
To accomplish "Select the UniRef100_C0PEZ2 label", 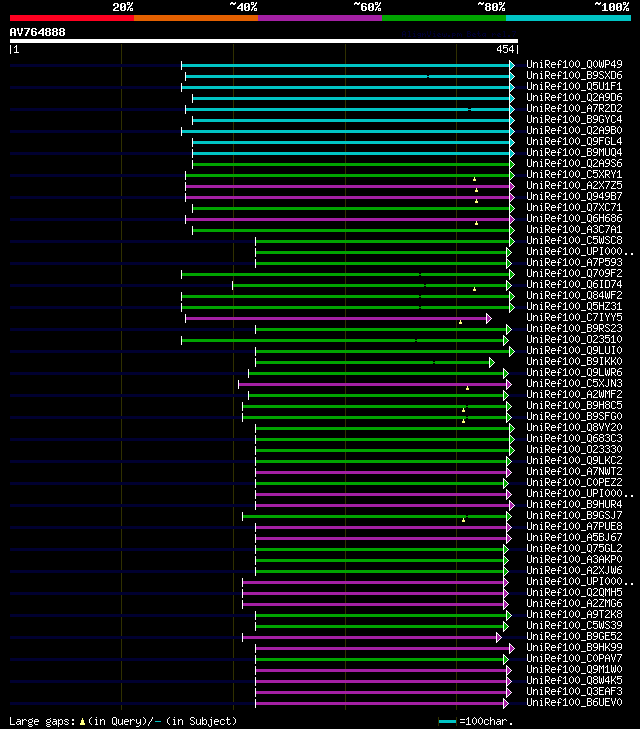I will click(x=574, y=483).
